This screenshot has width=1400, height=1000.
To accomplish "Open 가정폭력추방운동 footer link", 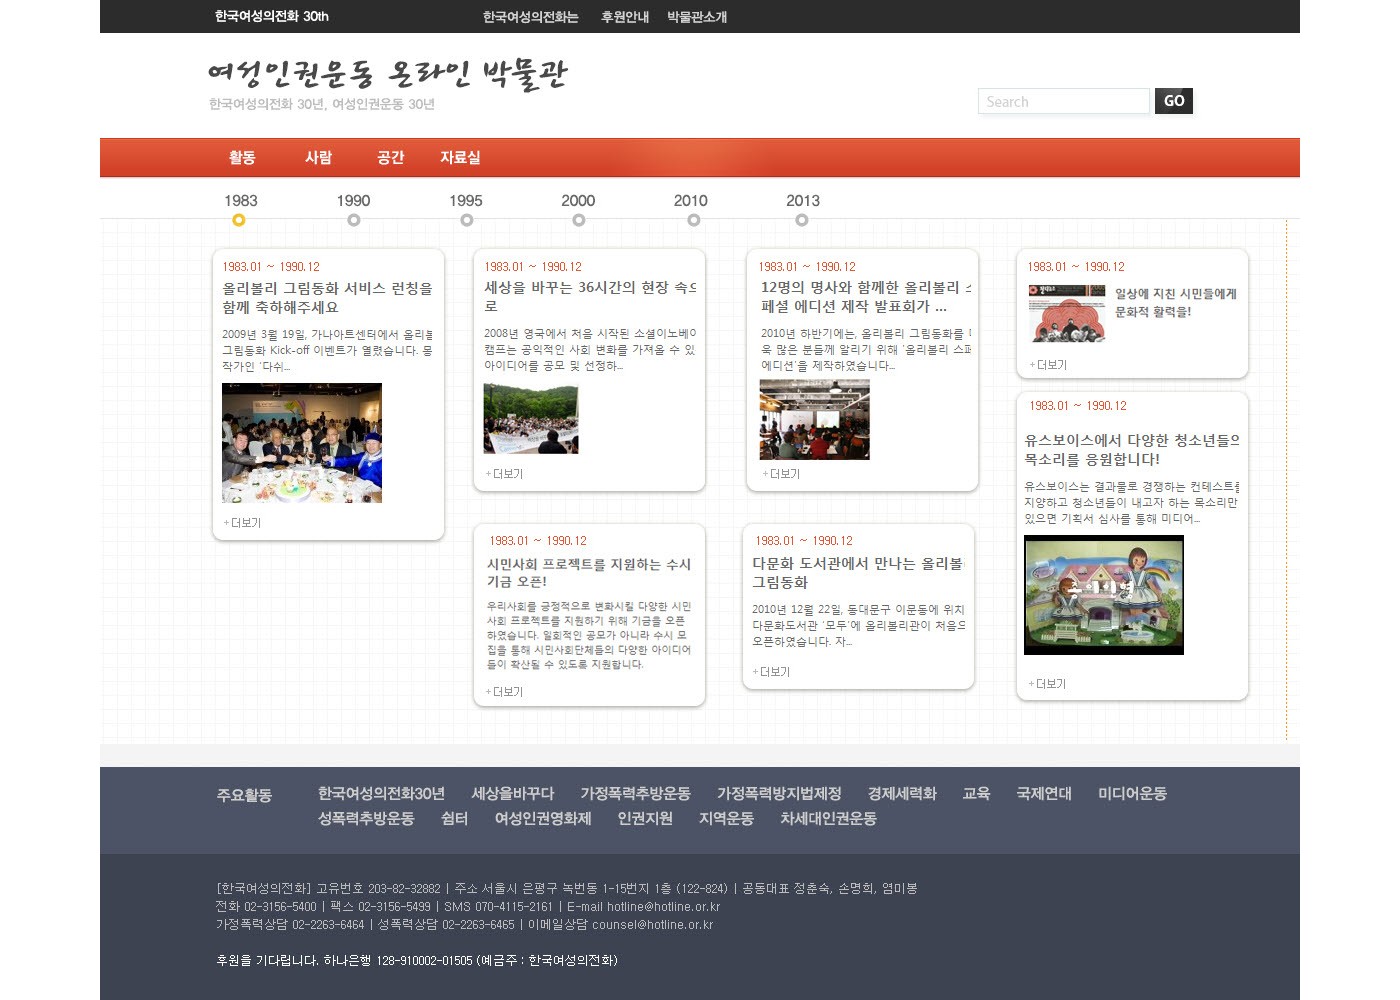I will click(635, 793).
